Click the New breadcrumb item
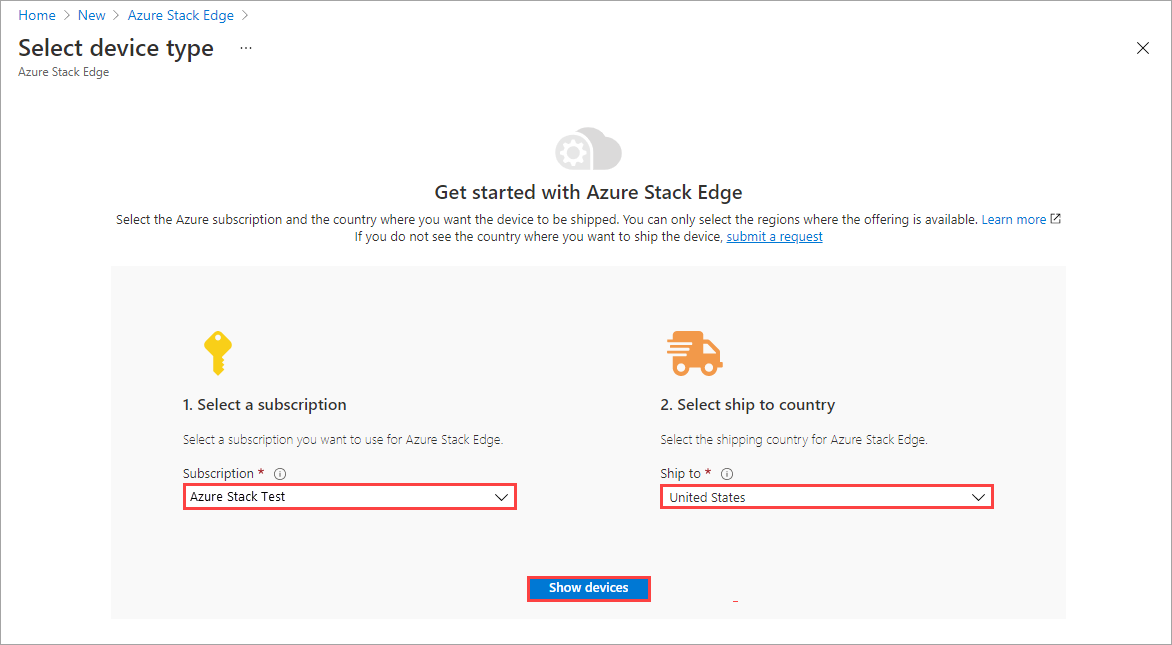The width and height of the screenshot is (1172, 645). pyautogui.click(x=91, y=15)
